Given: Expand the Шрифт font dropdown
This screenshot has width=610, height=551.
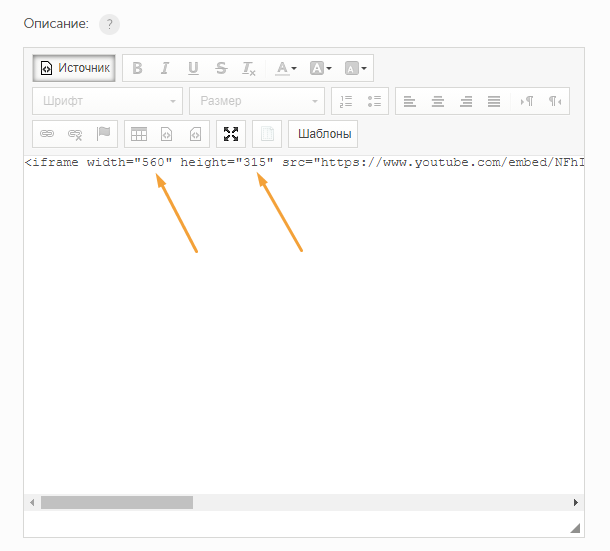Looking at the screenshot, I should [108, 101].
